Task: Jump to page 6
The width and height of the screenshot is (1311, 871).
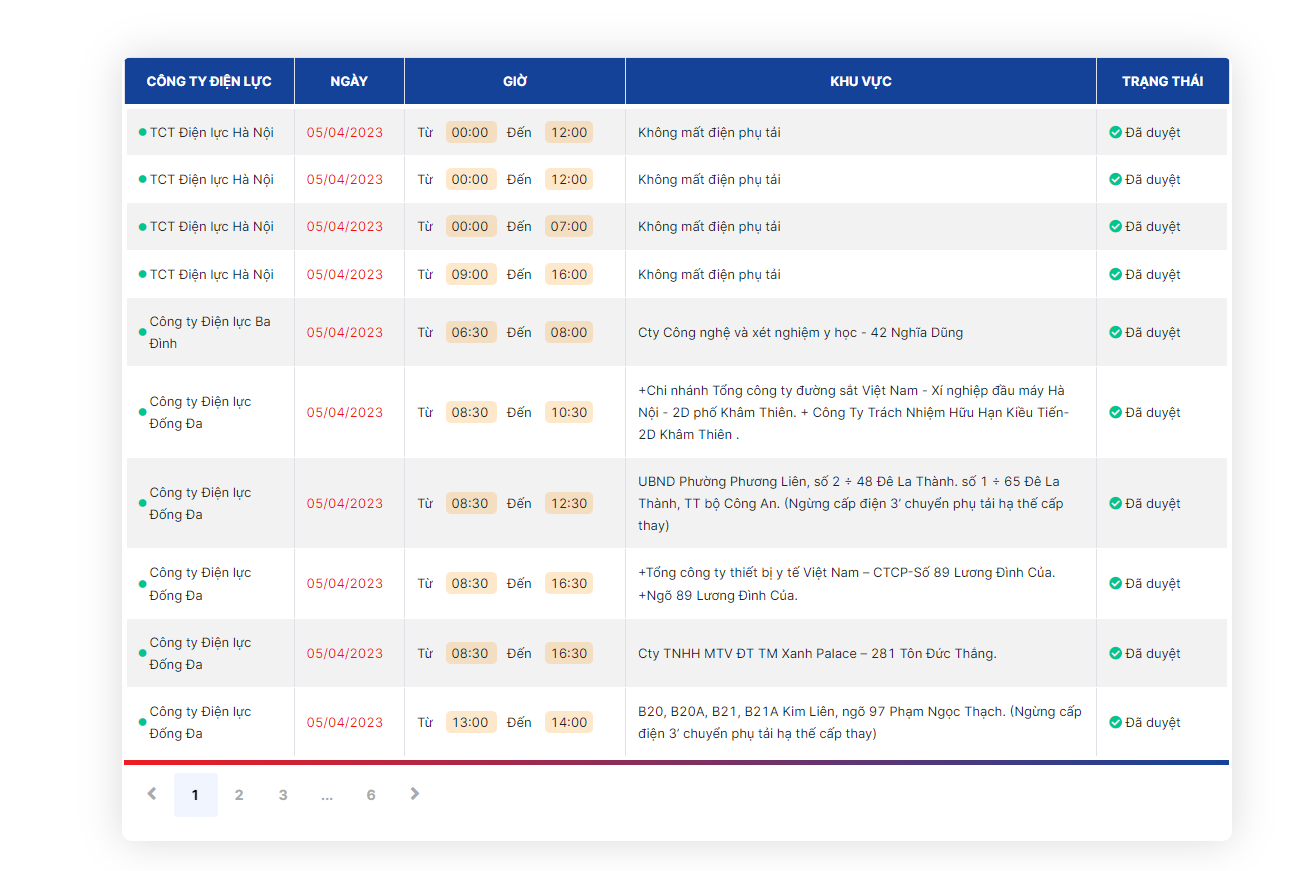Action: [x=371, y=795]
